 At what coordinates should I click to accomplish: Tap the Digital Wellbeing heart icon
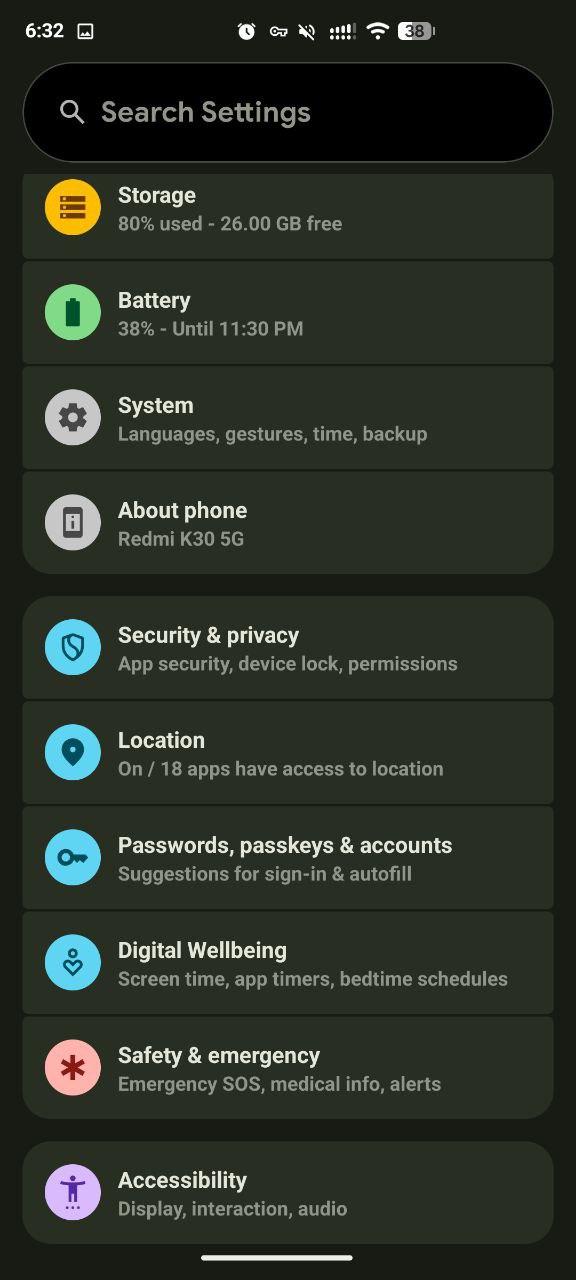tap(73, 962)
